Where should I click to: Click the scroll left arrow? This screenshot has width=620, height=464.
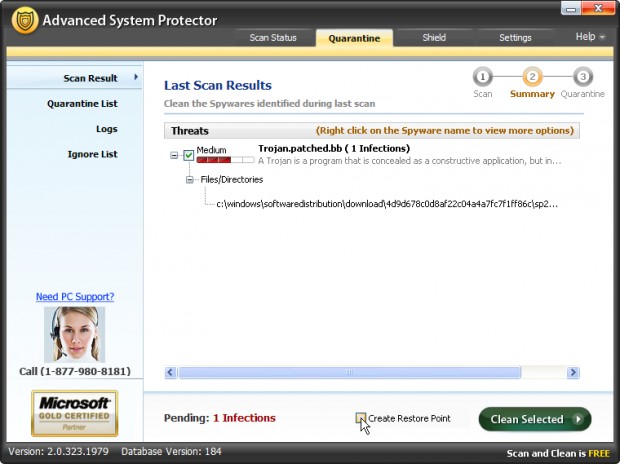[170, 372]
